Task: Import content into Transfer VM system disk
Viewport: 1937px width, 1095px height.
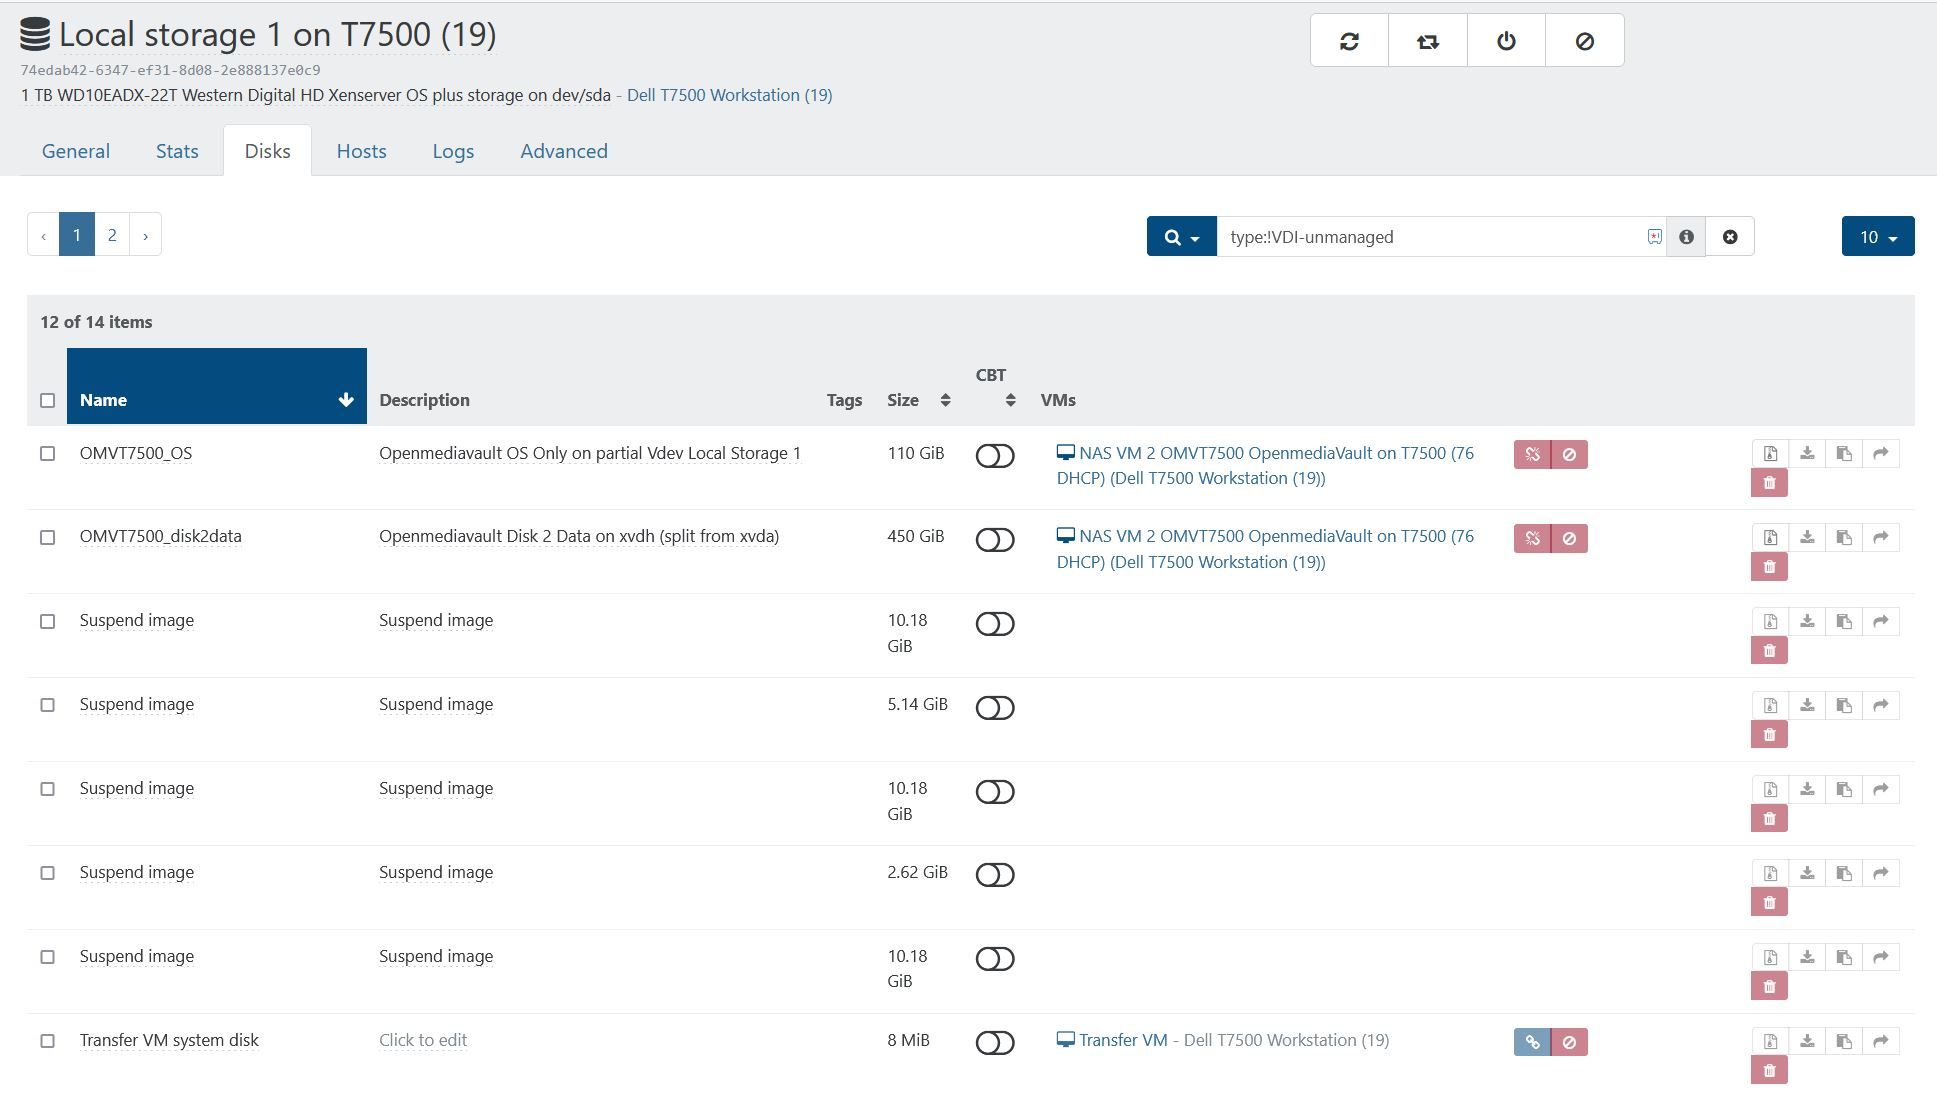Action: 1807,1041
